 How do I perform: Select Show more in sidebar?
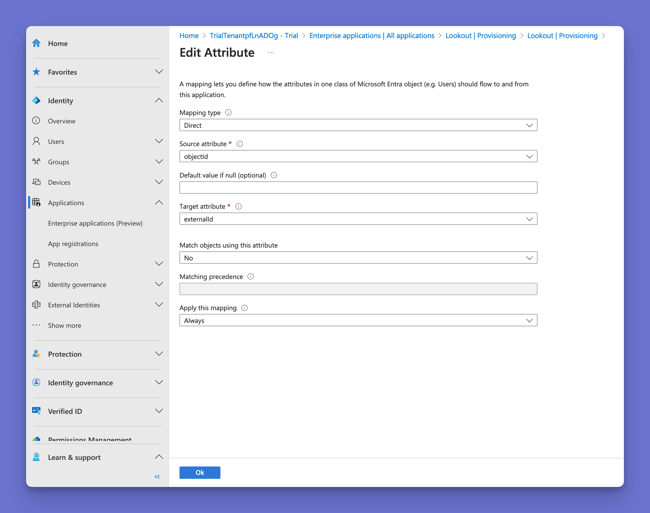point(64,325)
